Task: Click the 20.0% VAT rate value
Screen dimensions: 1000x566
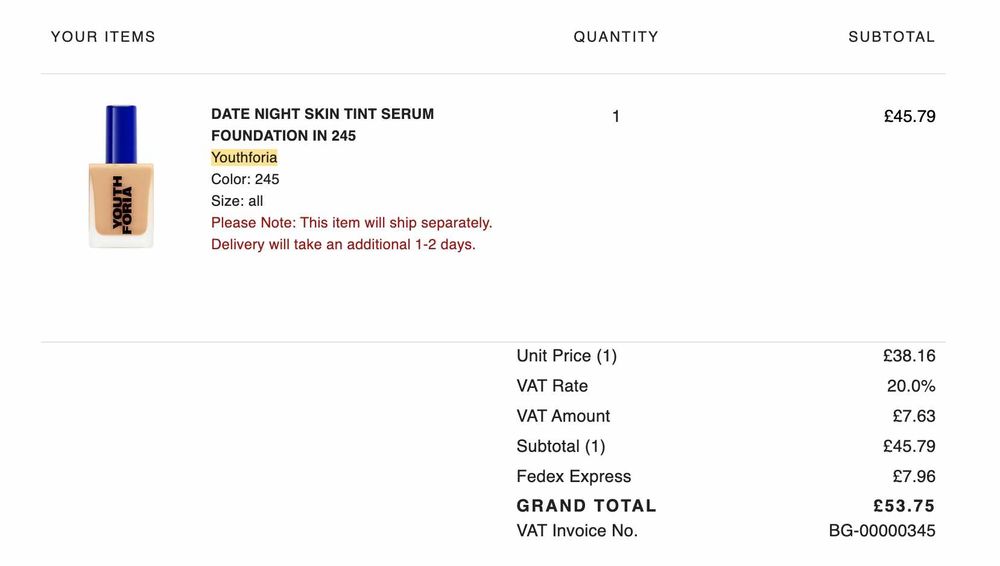Action: tap(911, 386)
